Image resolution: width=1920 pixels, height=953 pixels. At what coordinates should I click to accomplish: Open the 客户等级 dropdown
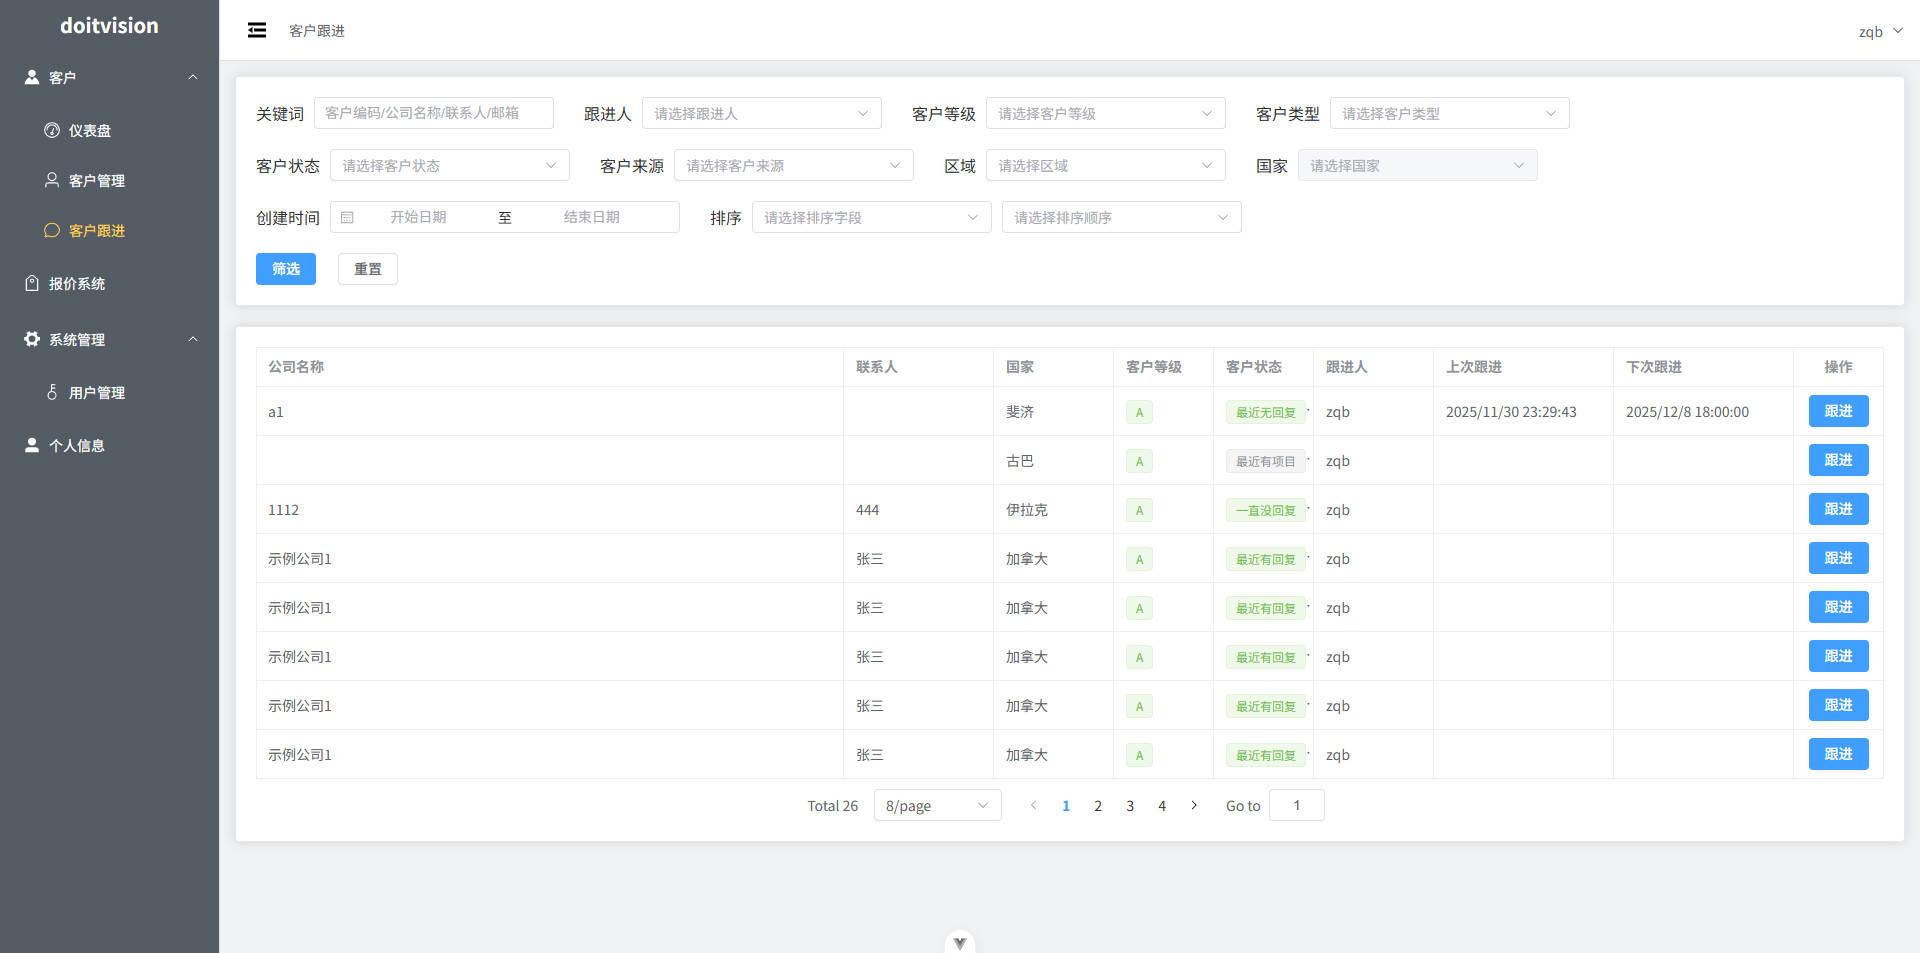pos(1106,113)
